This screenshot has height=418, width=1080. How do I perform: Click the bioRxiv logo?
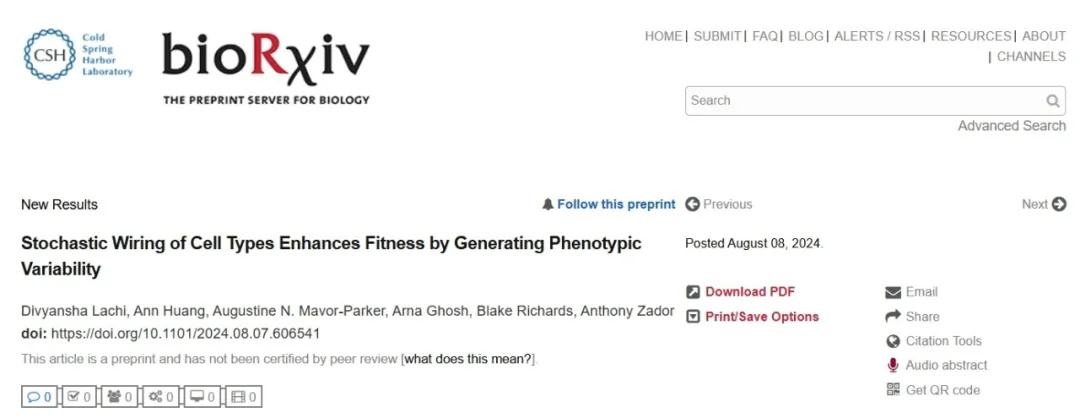[266, 67]
